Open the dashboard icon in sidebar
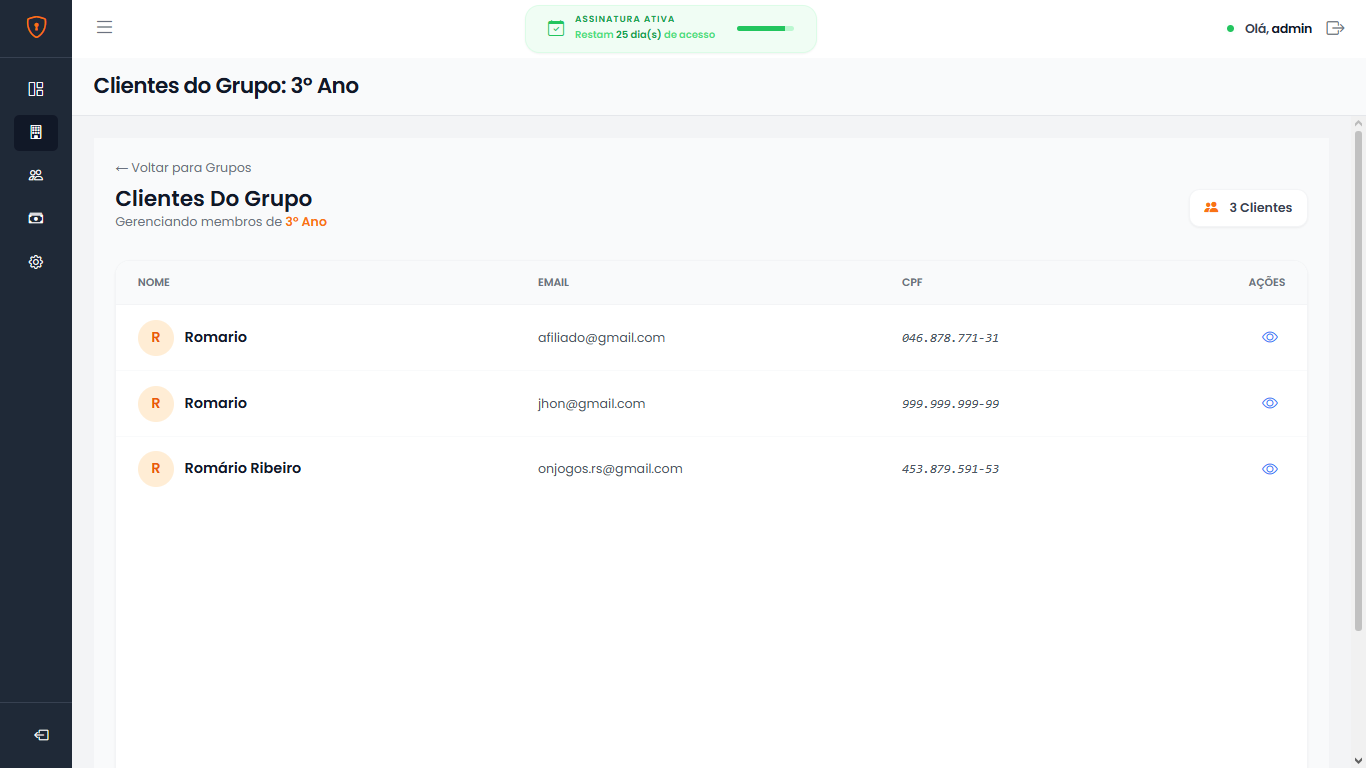Screen dimensions: 1366x768 tap(36, 89)
